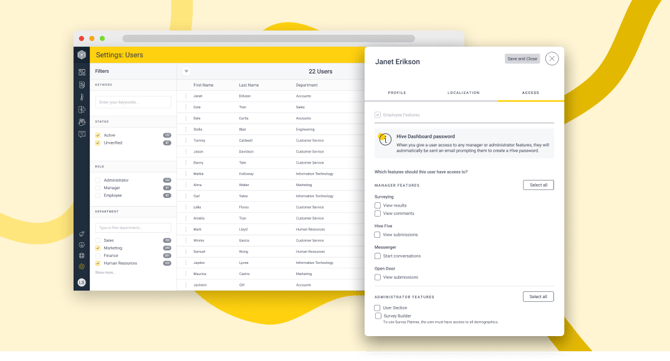Screen dimensions: 670x361
Task: Check the Manager role filter
Action: click(x=98, y=188)
